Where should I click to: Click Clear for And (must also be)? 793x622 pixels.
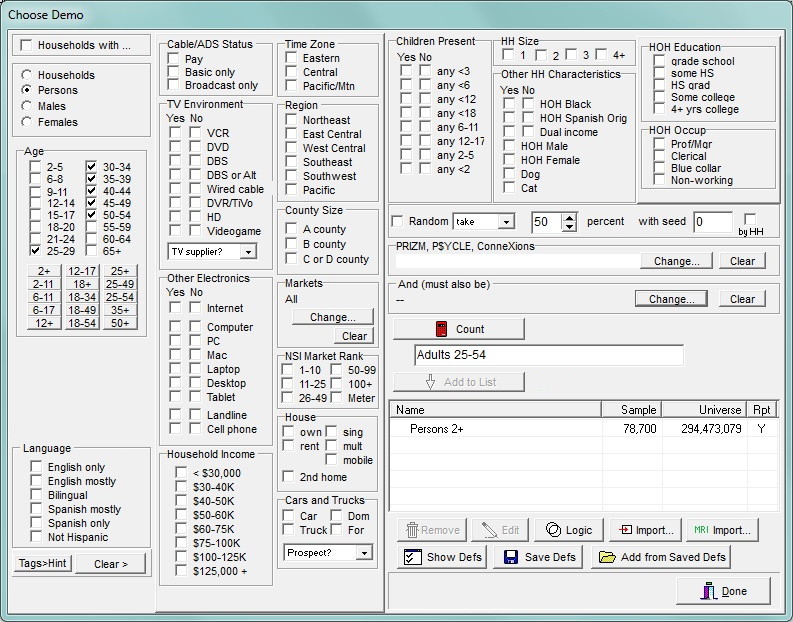(742, 299)
